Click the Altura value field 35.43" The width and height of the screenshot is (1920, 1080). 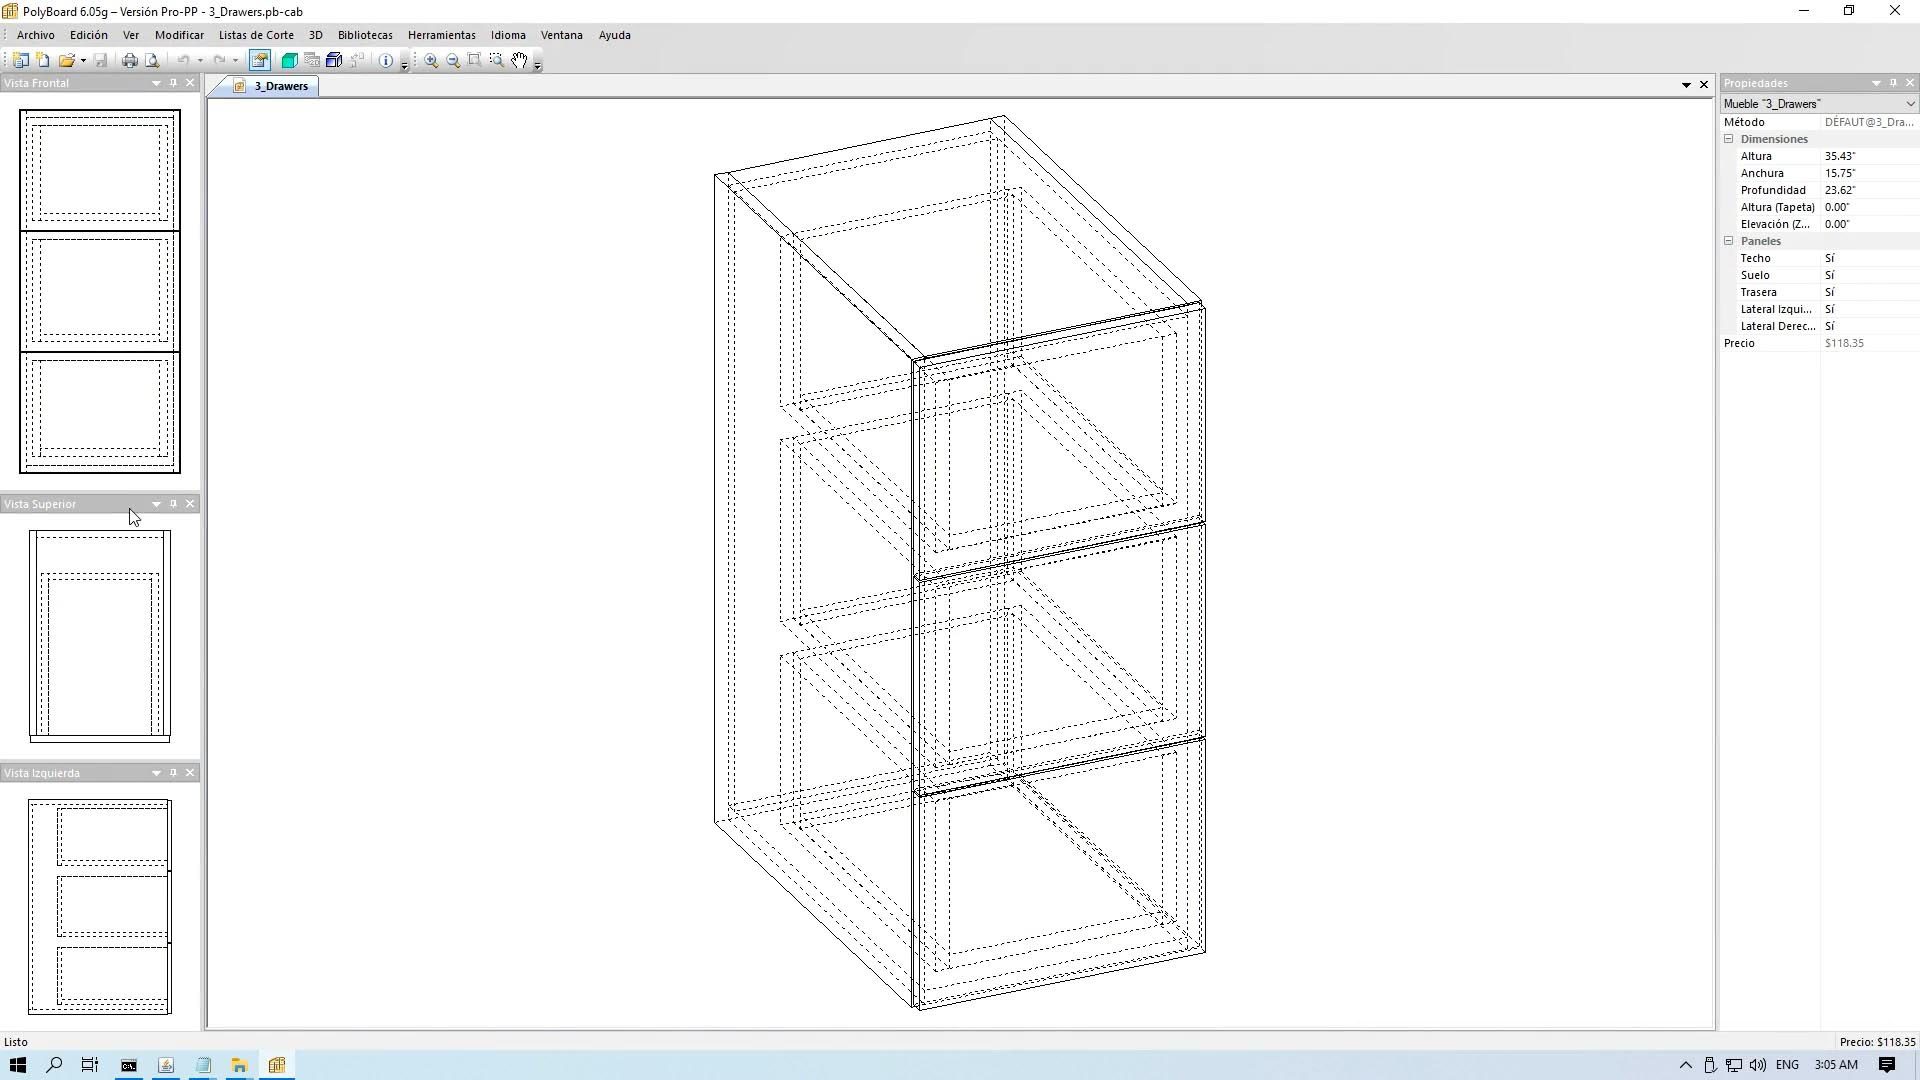coord(1866,156)
